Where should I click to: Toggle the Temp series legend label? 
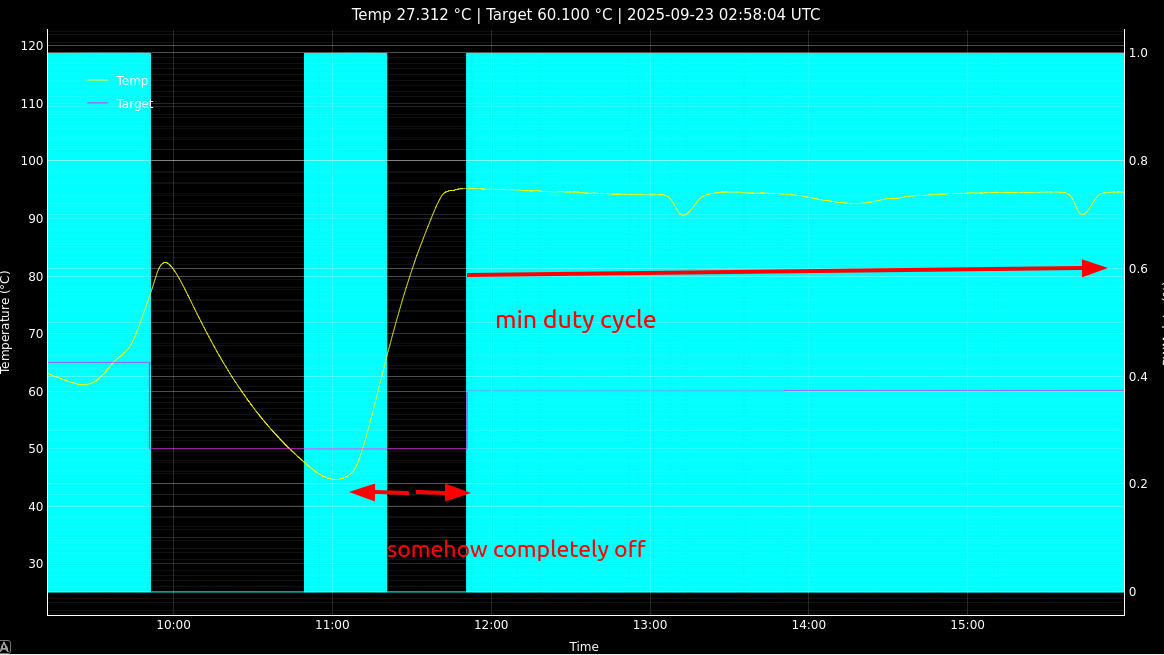pos(132,81)
